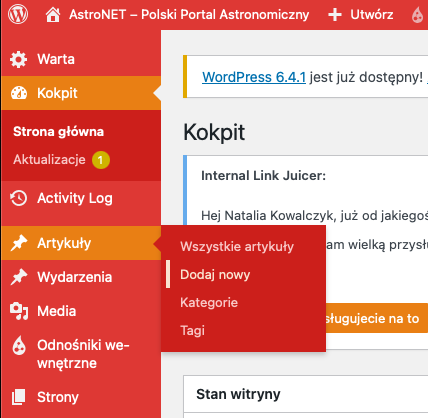Select Kokpit in the sidebar
The width and height of the screenshot is (428, 418).
point(81,93)
